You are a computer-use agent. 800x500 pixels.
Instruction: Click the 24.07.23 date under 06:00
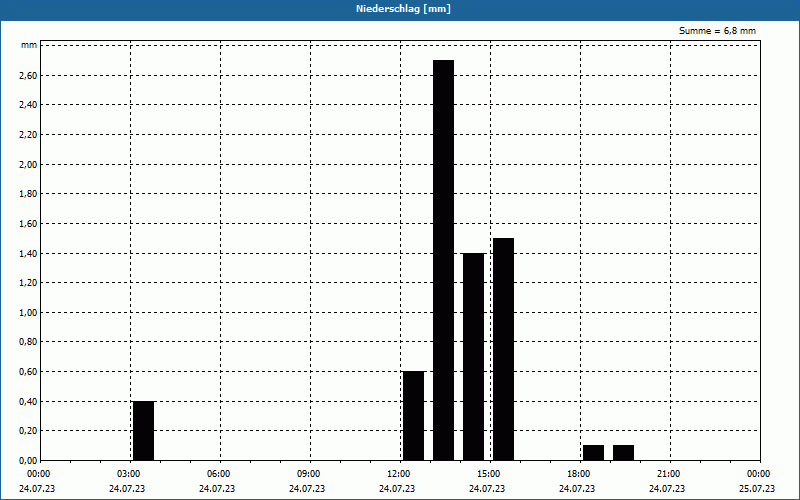(x=217, y=488)
